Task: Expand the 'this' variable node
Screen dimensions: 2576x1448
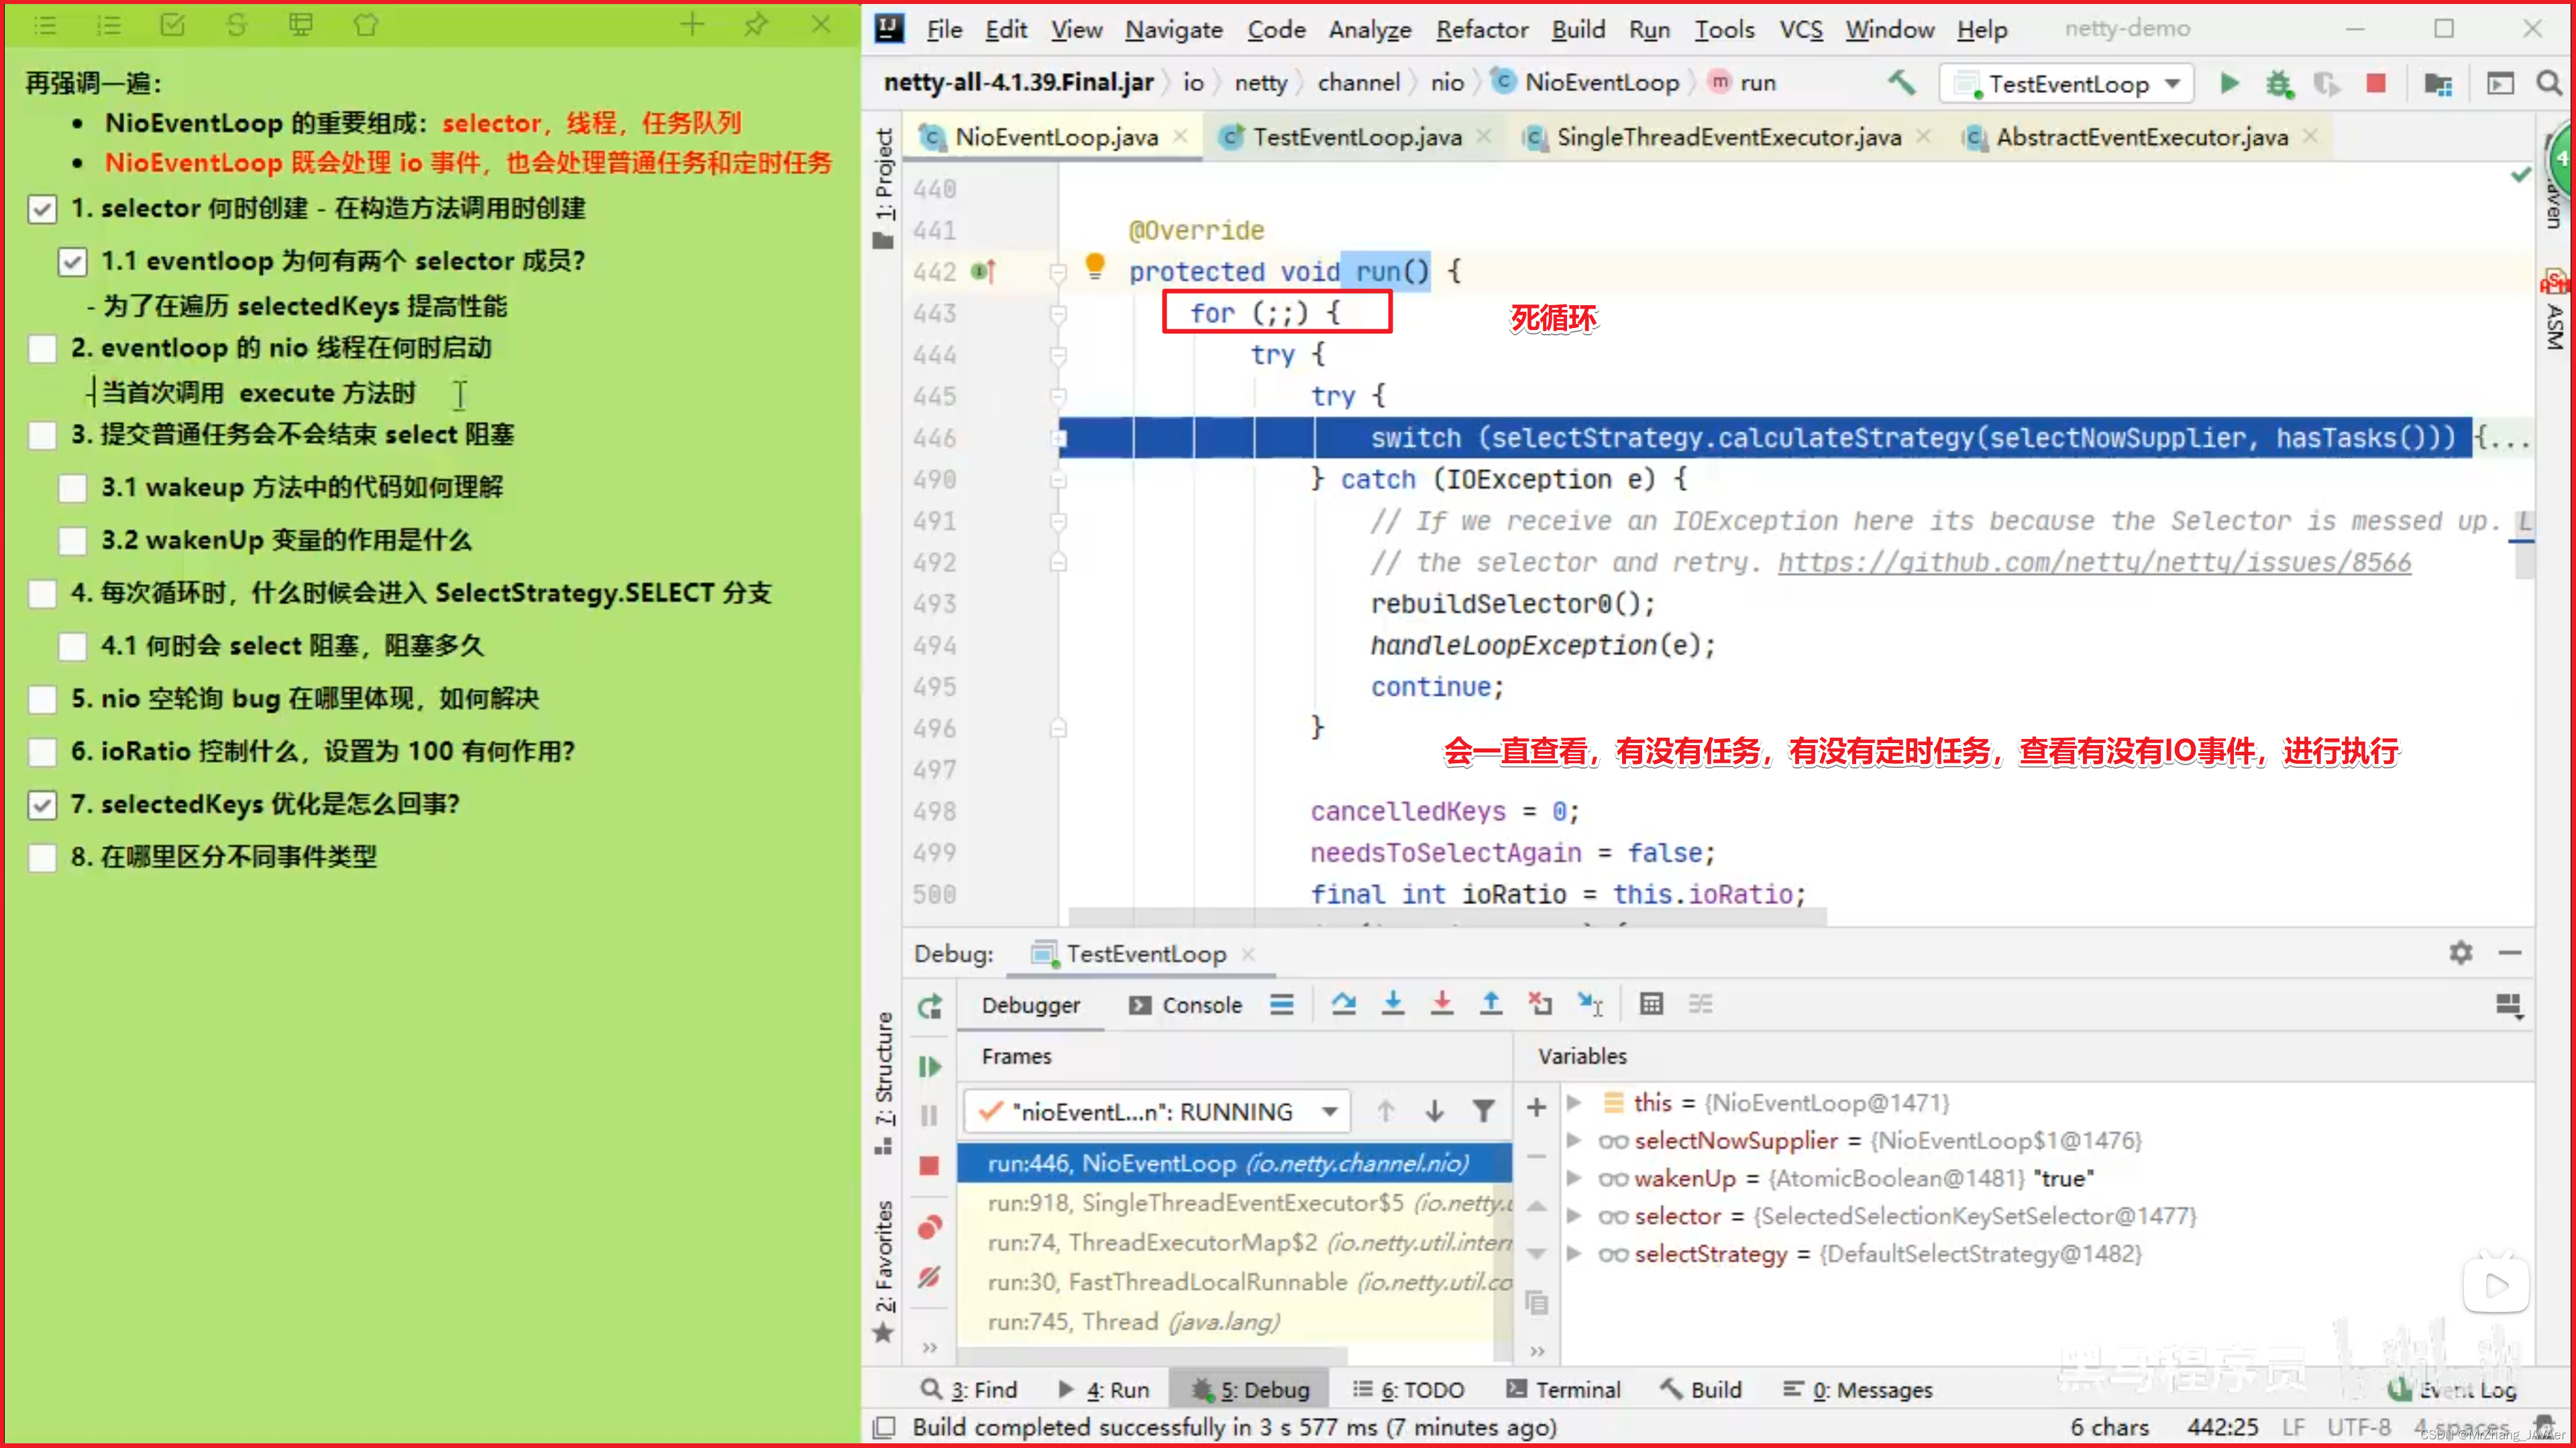Action: tap(1574, 1103)
